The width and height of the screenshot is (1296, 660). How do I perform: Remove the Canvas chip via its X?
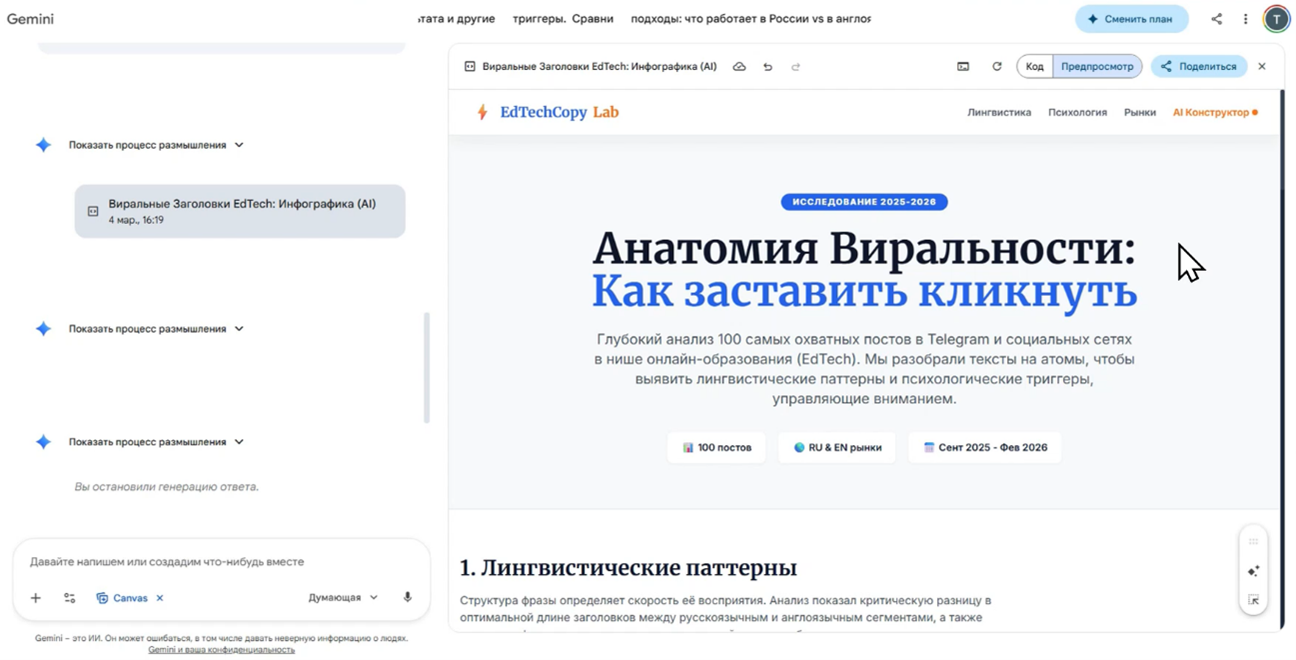coord(161,597)
